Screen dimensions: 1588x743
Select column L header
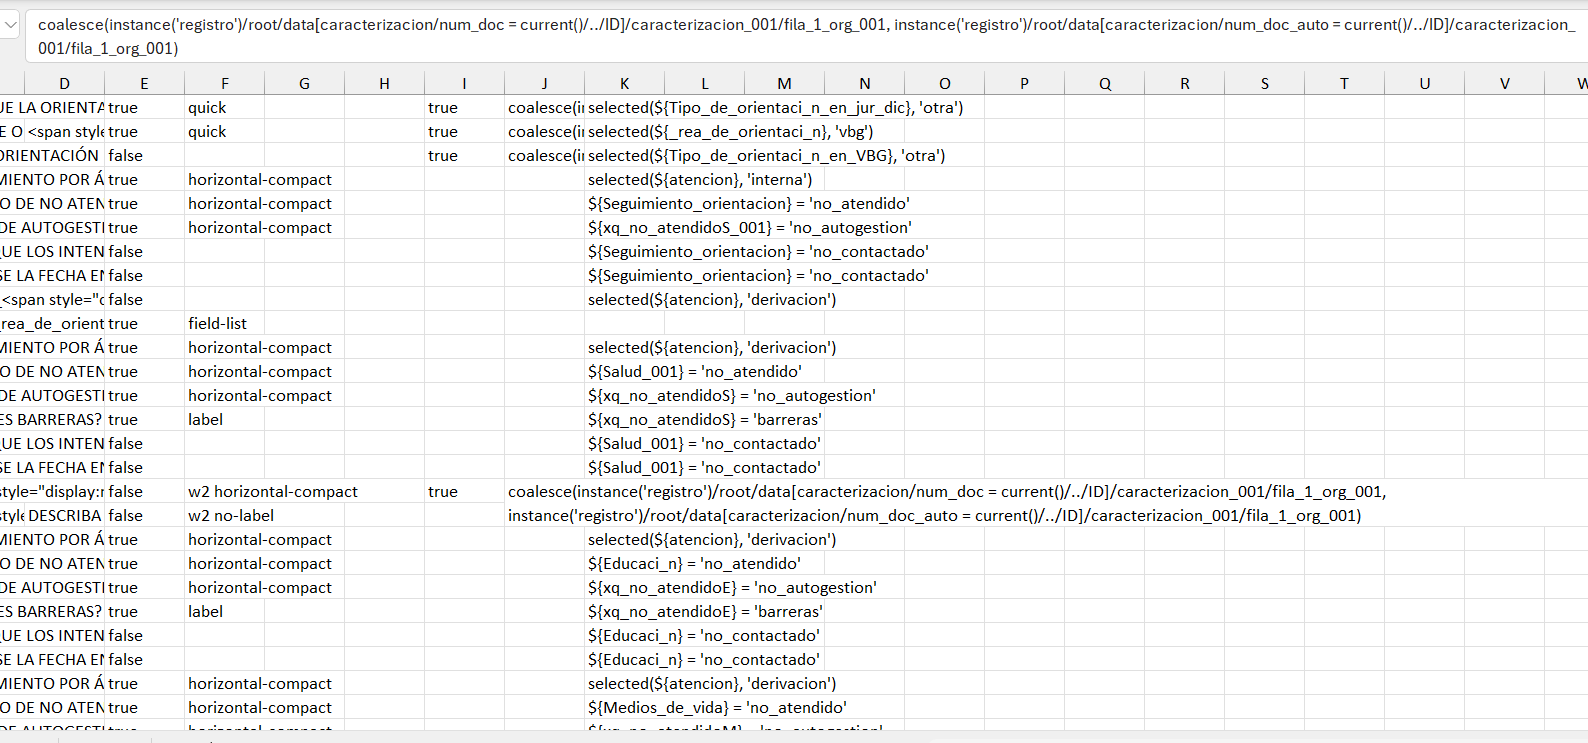tap(704, 84)
